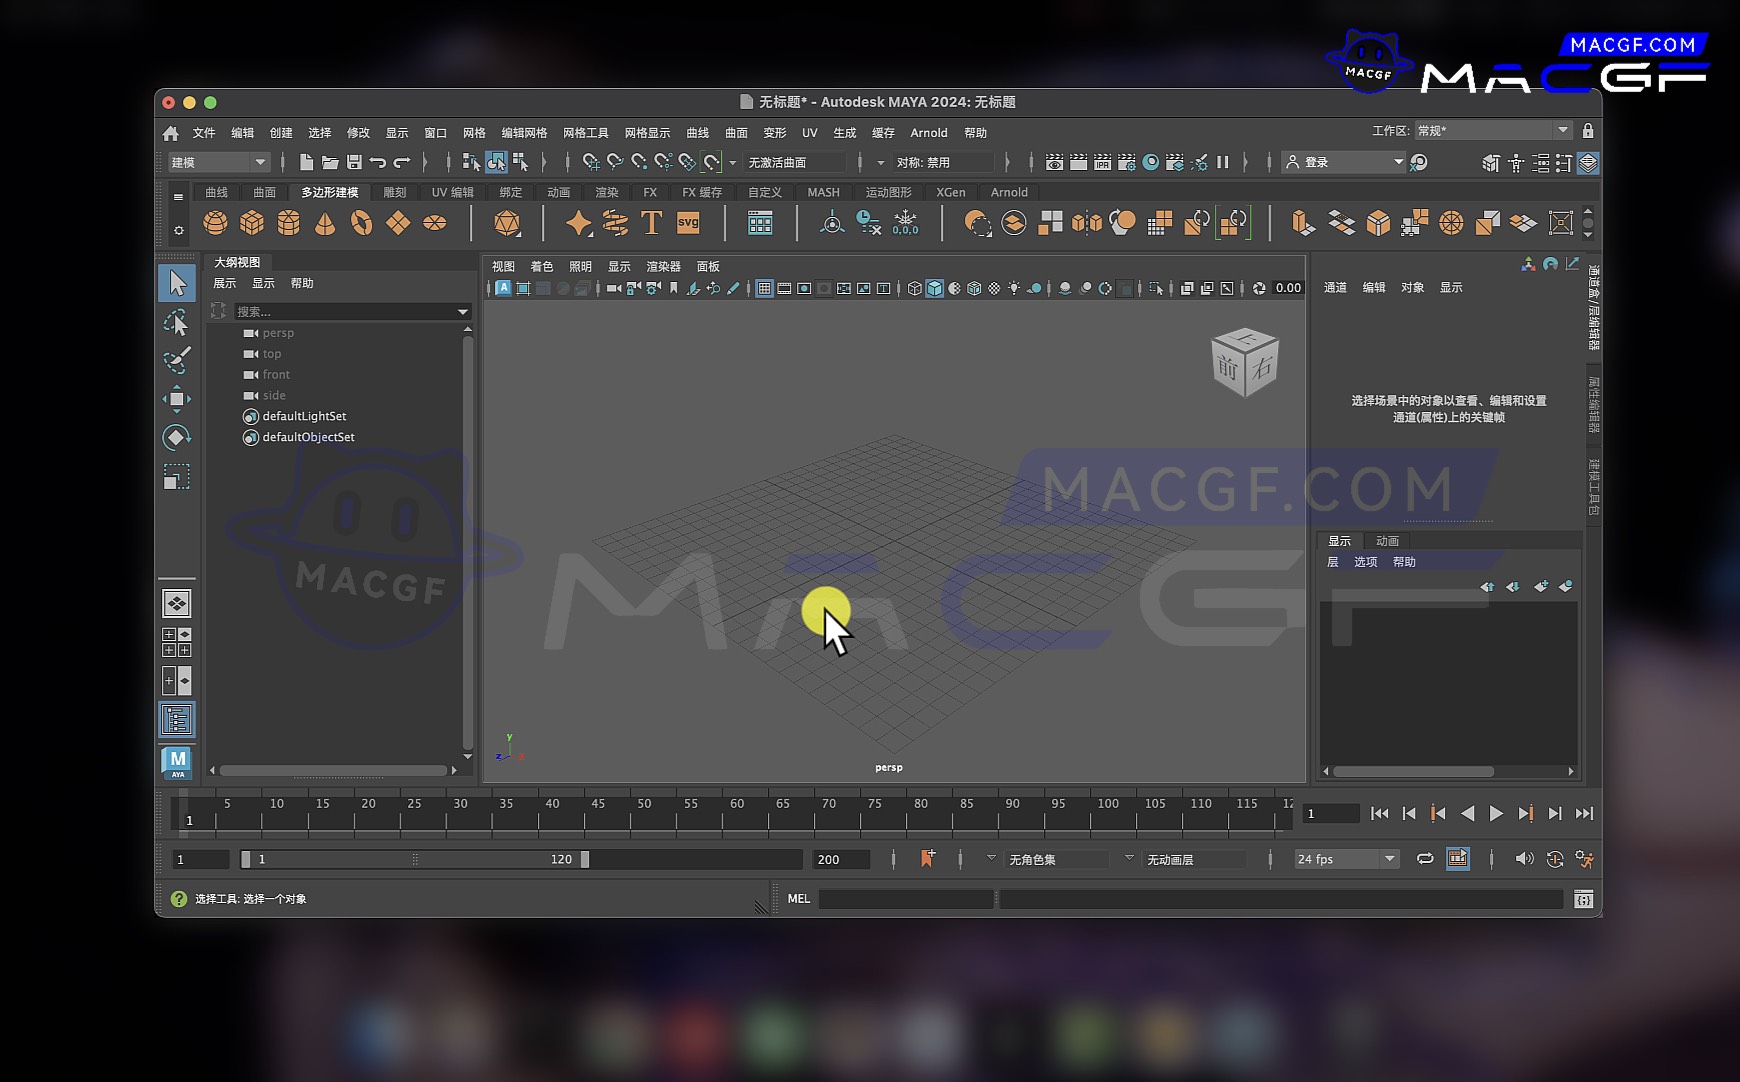This screenshot has height=1082, width=1740.
Task: Open the 建模 menu set dropdown
Action: click(218, 162)
